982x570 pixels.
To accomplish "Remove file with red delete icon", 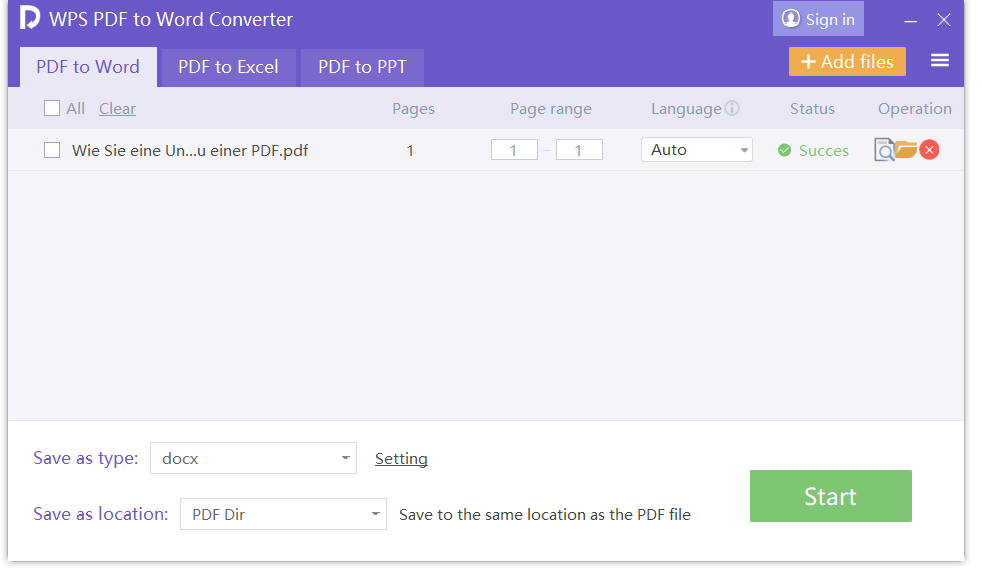I will click(x=929, y=150).
